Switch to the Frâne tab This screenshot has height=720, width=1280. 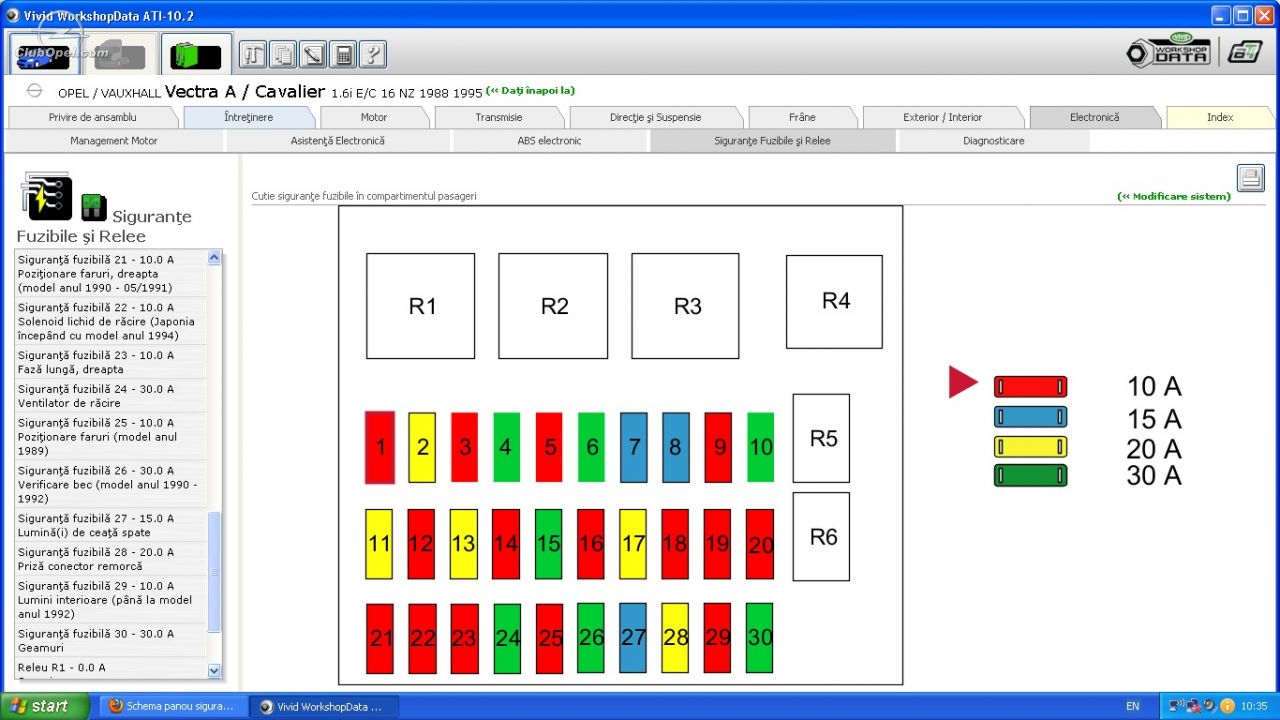pos(802,117)
